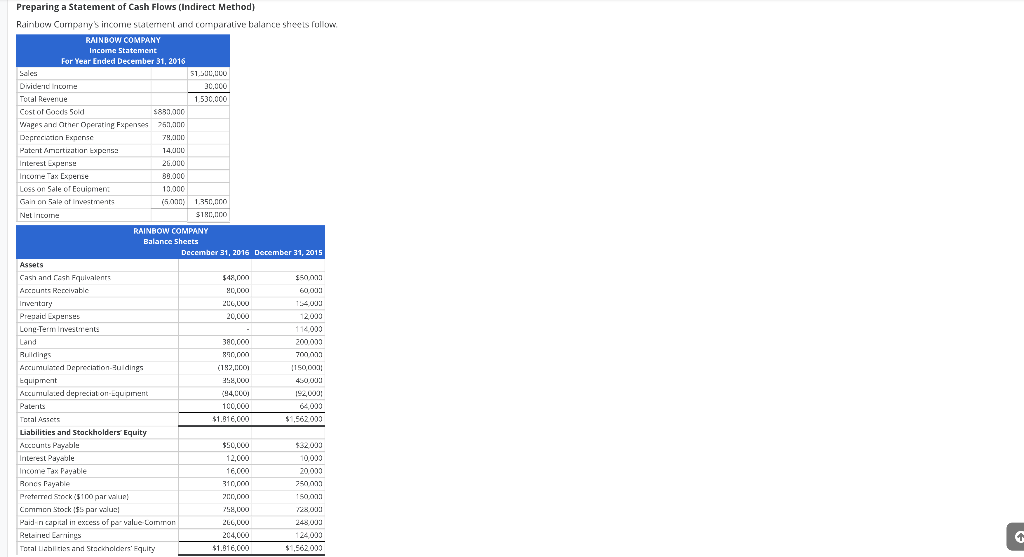Click the 'Income Tax Payable' row label

(53, 471)
